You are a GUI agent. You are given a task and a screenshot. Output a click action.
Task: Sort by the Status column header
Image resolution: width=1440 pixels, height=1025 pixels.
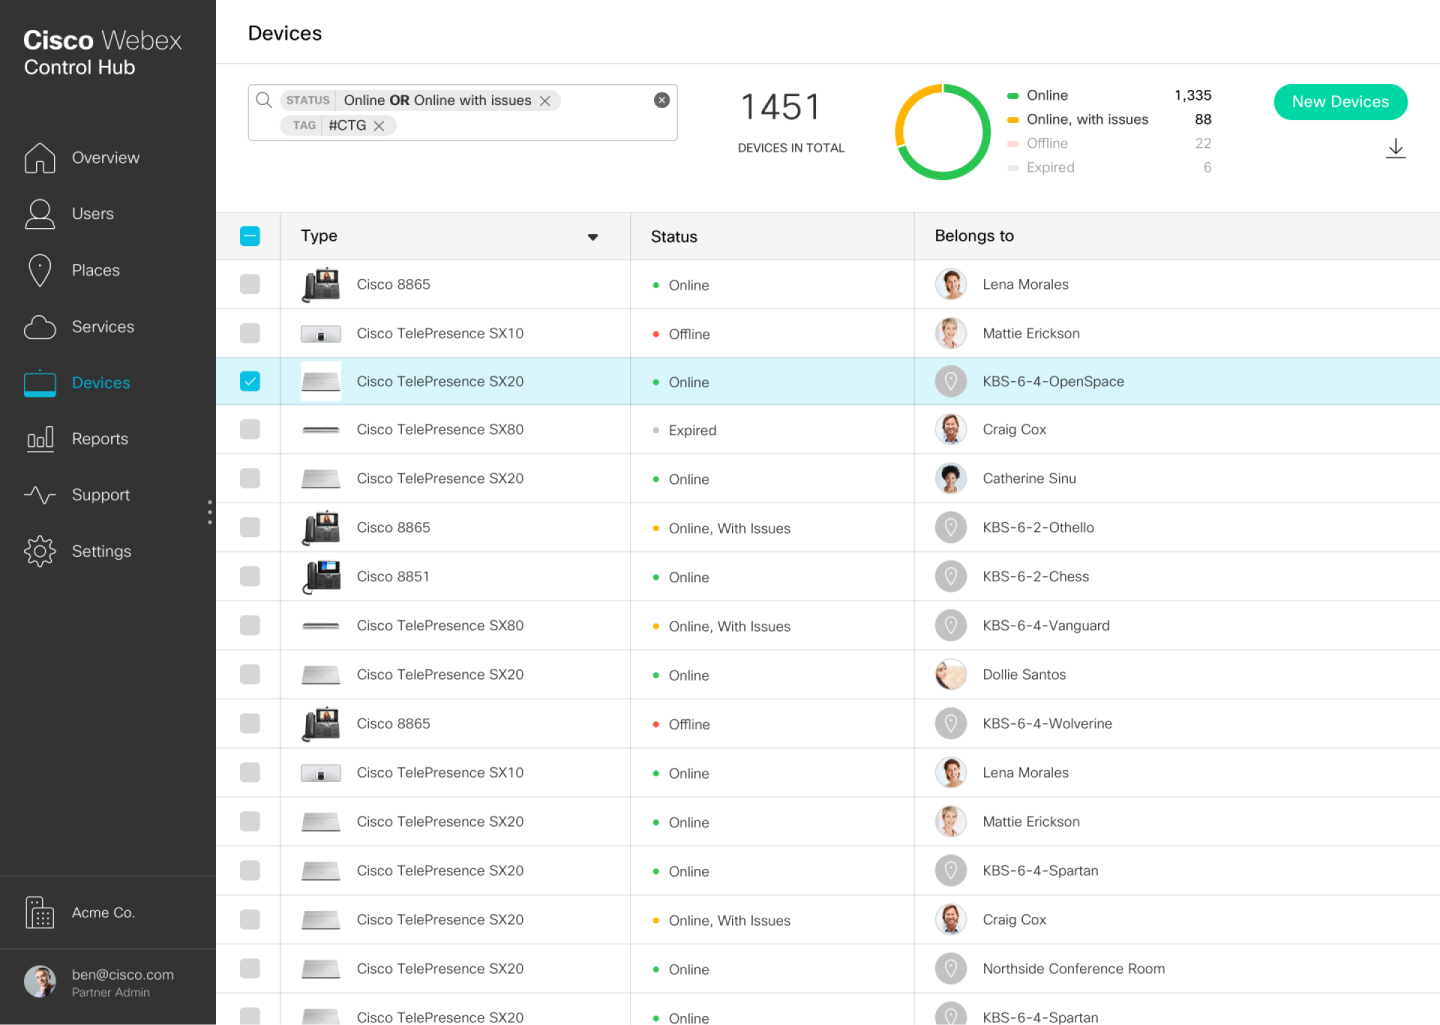click(674, 237)
